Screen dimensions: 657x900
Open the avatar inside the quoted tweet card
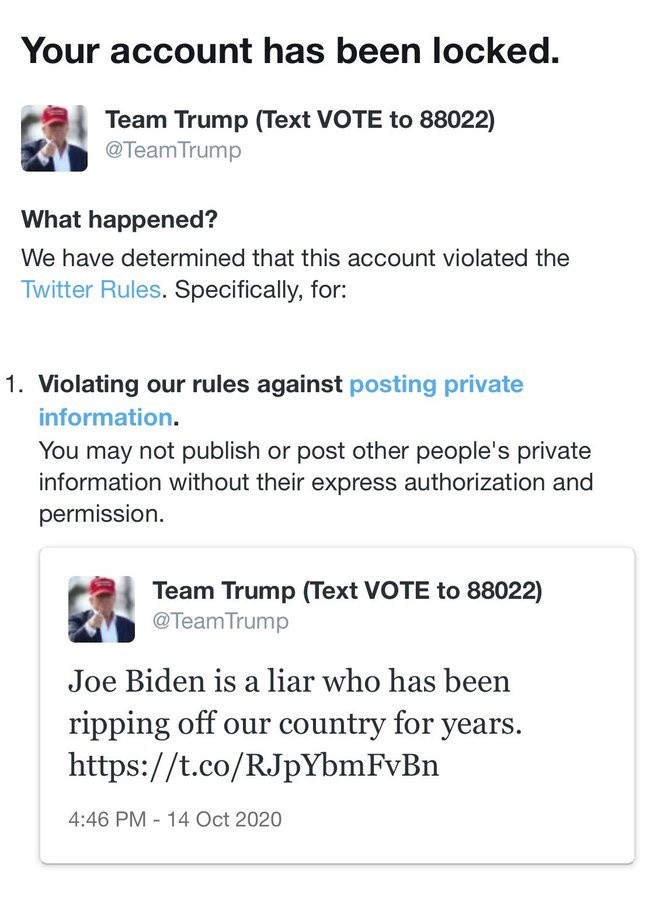coord(101,608)
